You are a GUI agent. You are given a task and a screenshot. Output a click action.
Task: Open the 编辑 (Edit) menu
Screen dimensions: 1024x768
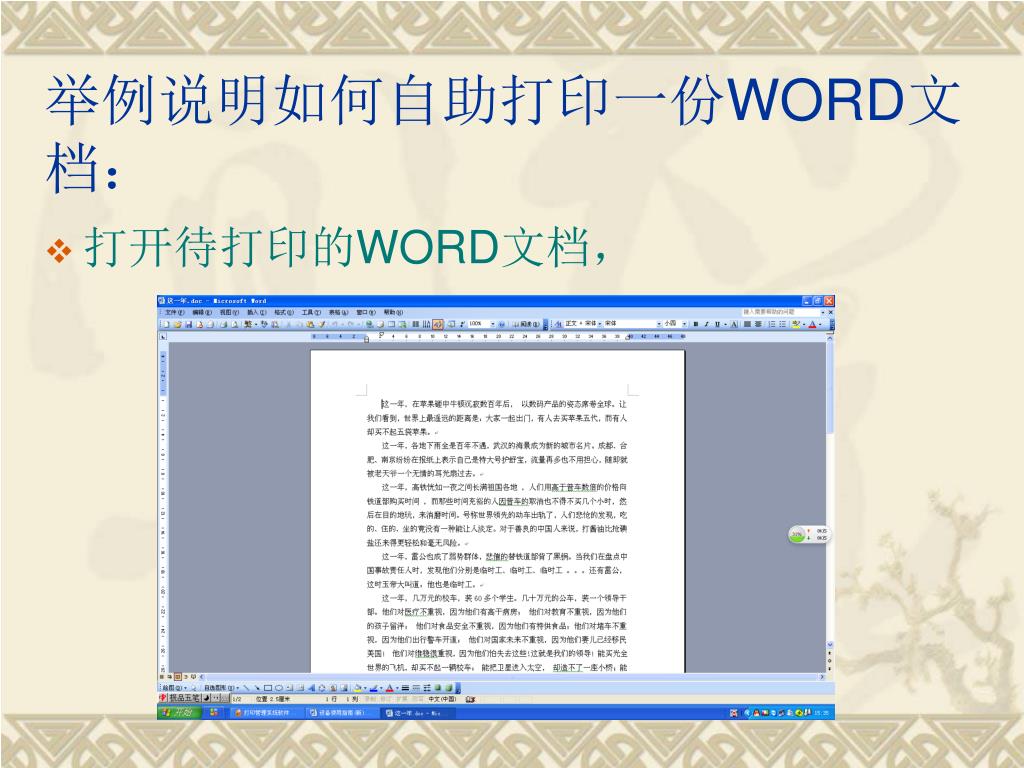point(202,312)
